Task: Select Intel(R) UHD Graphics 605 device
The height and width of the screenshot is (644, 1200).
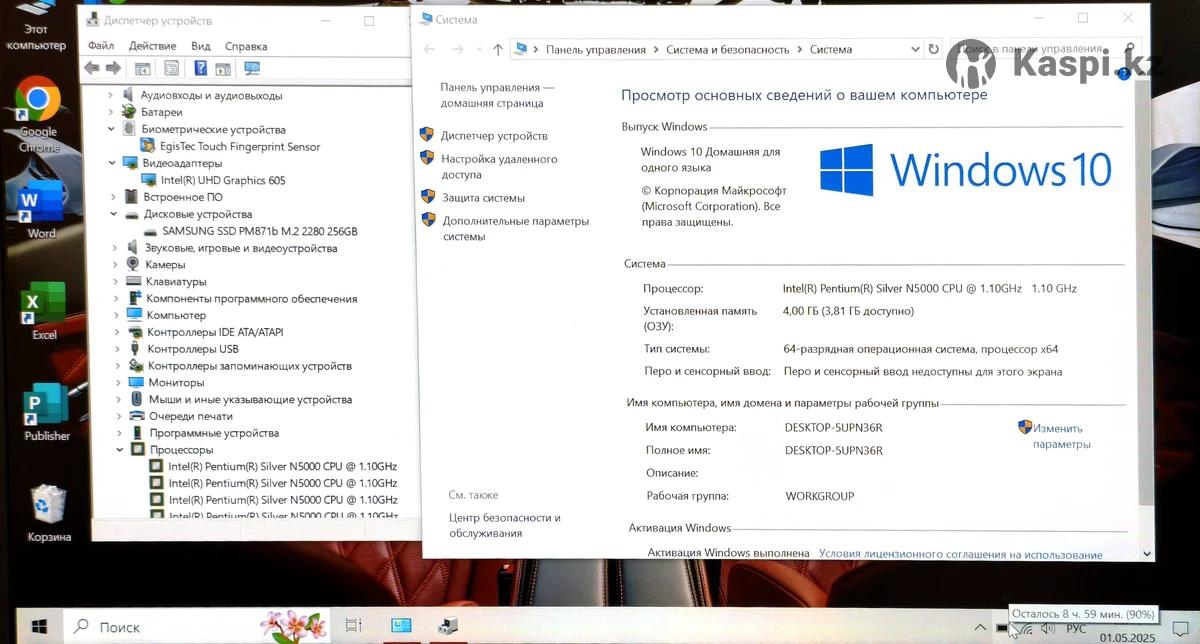Action: click(223, 180)
